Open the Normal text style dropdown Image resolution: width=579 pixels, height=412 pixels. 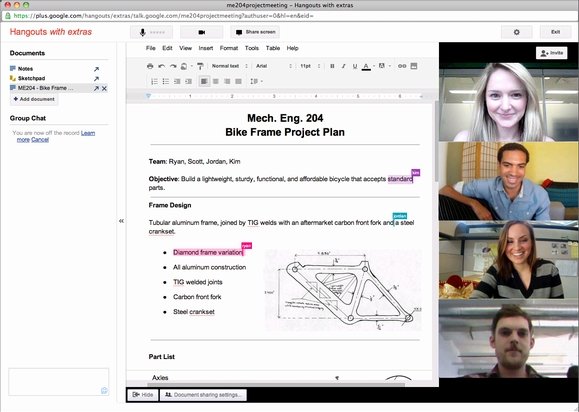click(229, 66)
